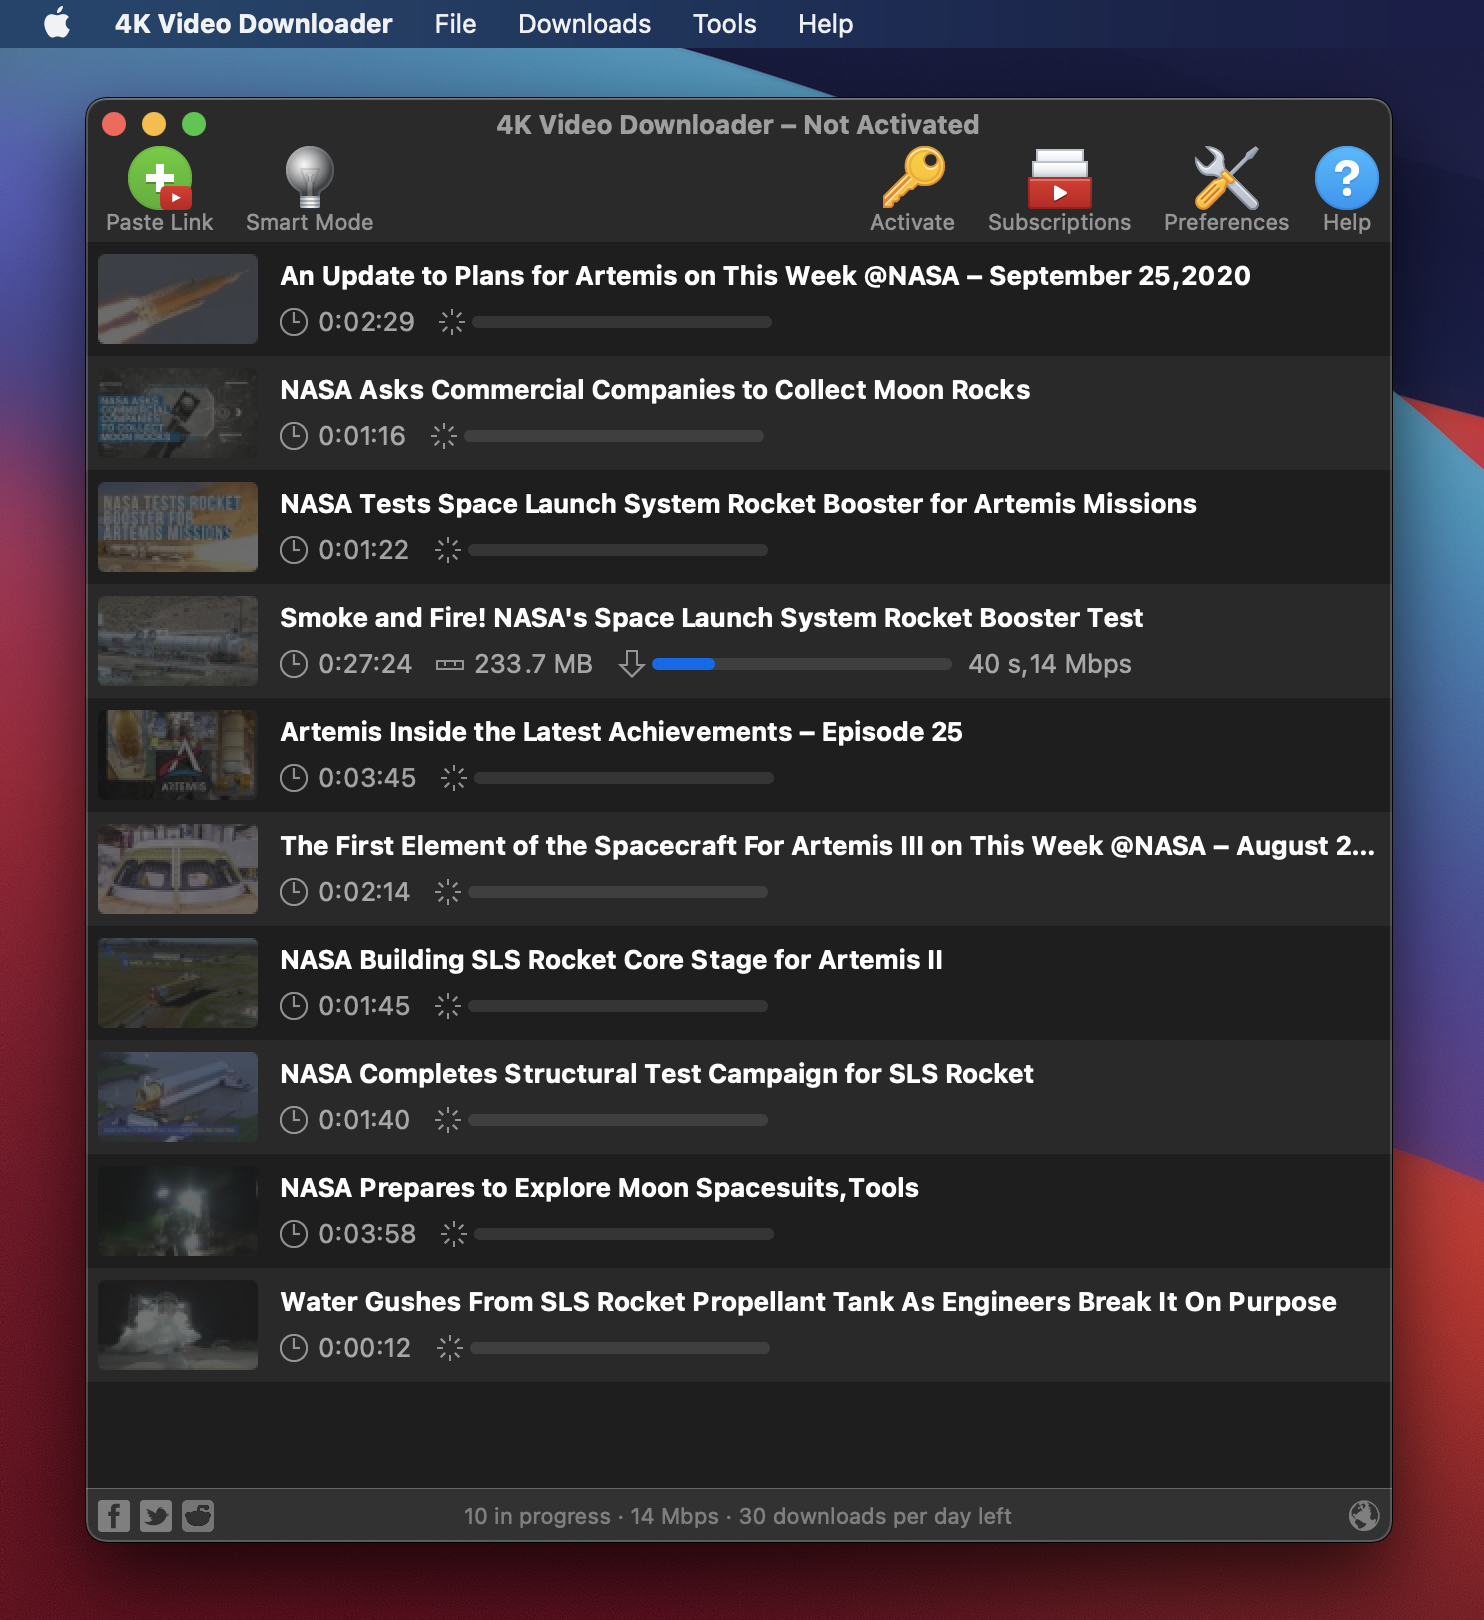
Task: Click the Artemis Inside Episode 25 thumbnail
Action: pos(178,755)
